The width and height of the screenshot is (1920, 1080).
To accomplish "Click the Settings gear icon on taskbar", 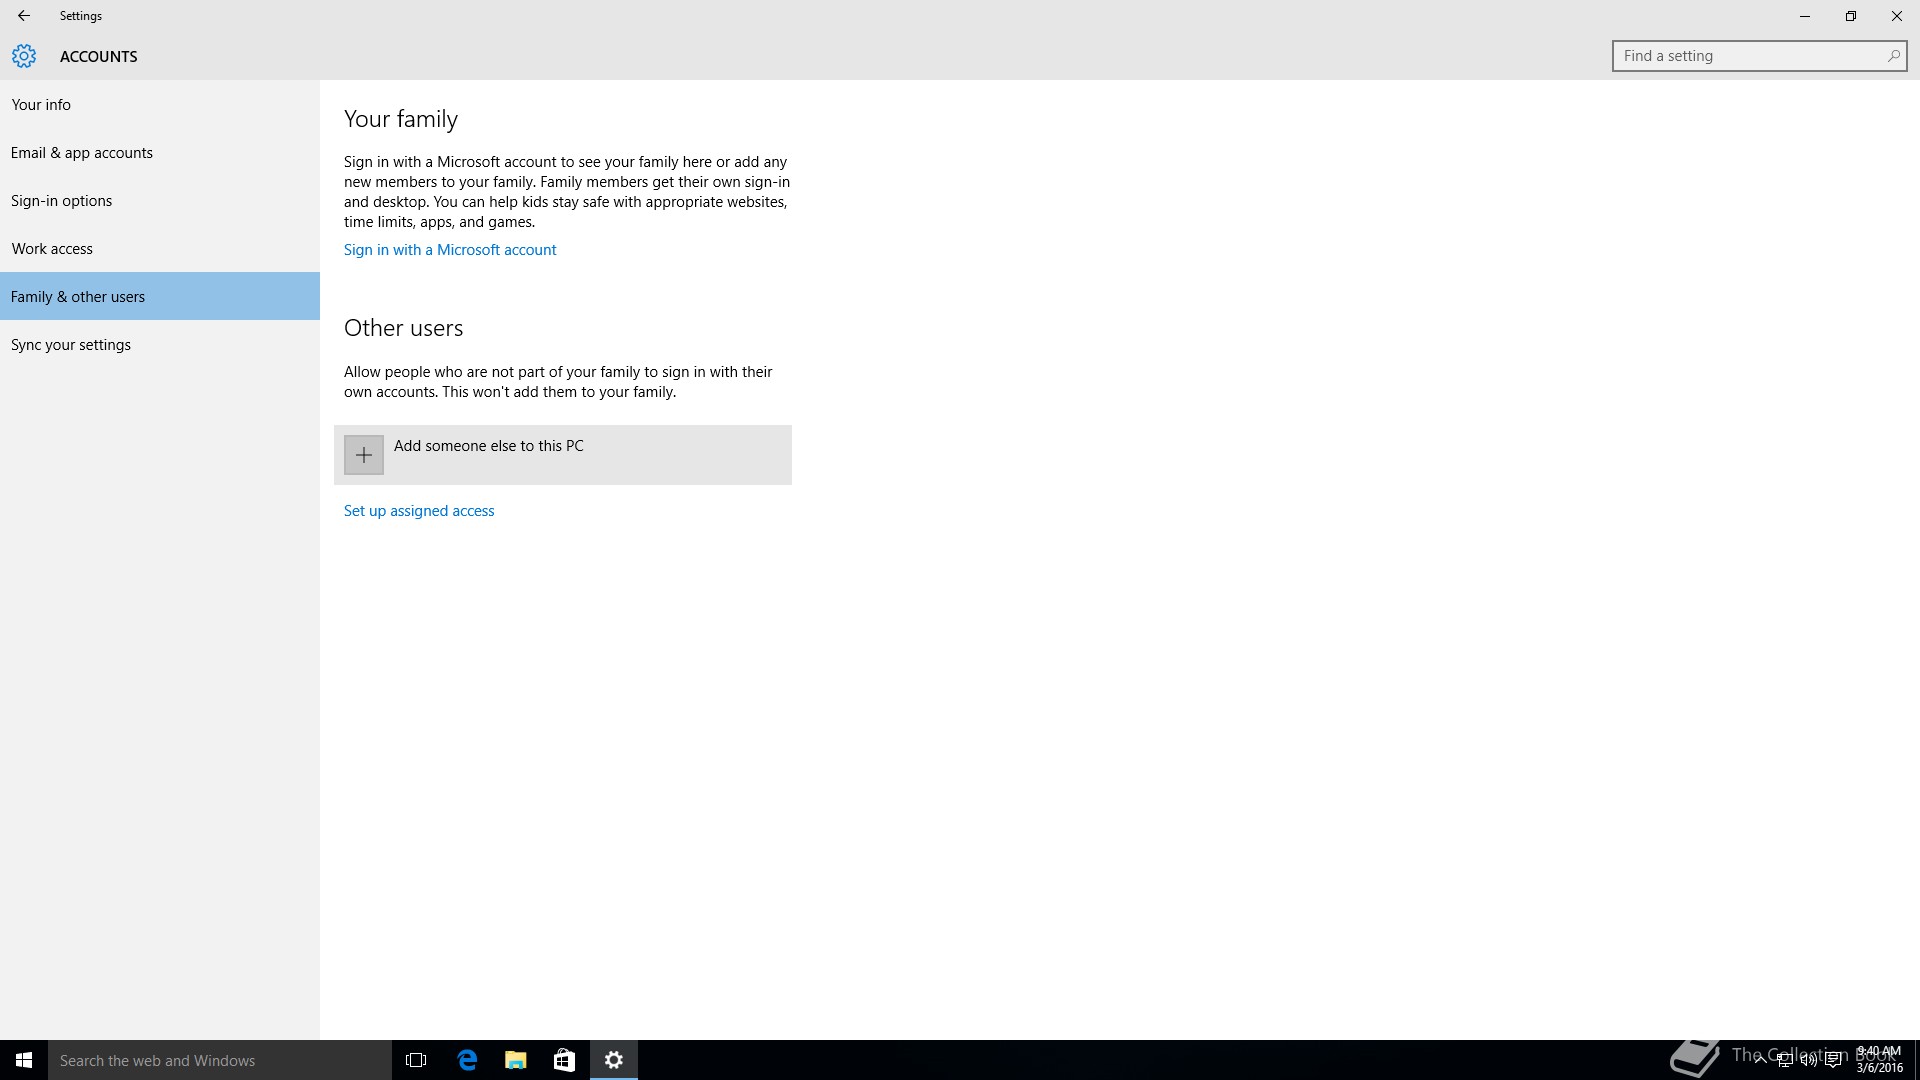I will (x=614, y=1060).
